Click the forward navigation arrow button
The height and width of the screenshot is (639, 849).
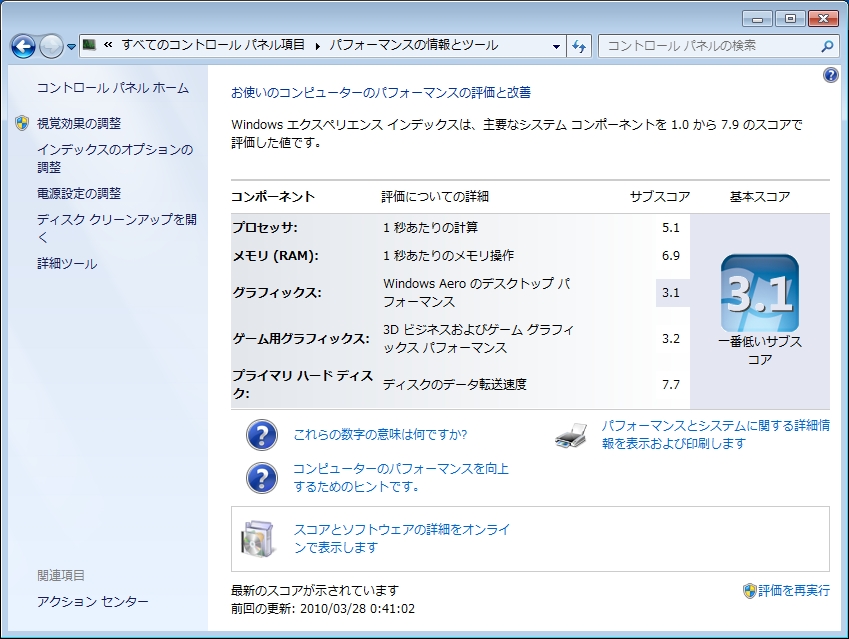coord(51,46)
